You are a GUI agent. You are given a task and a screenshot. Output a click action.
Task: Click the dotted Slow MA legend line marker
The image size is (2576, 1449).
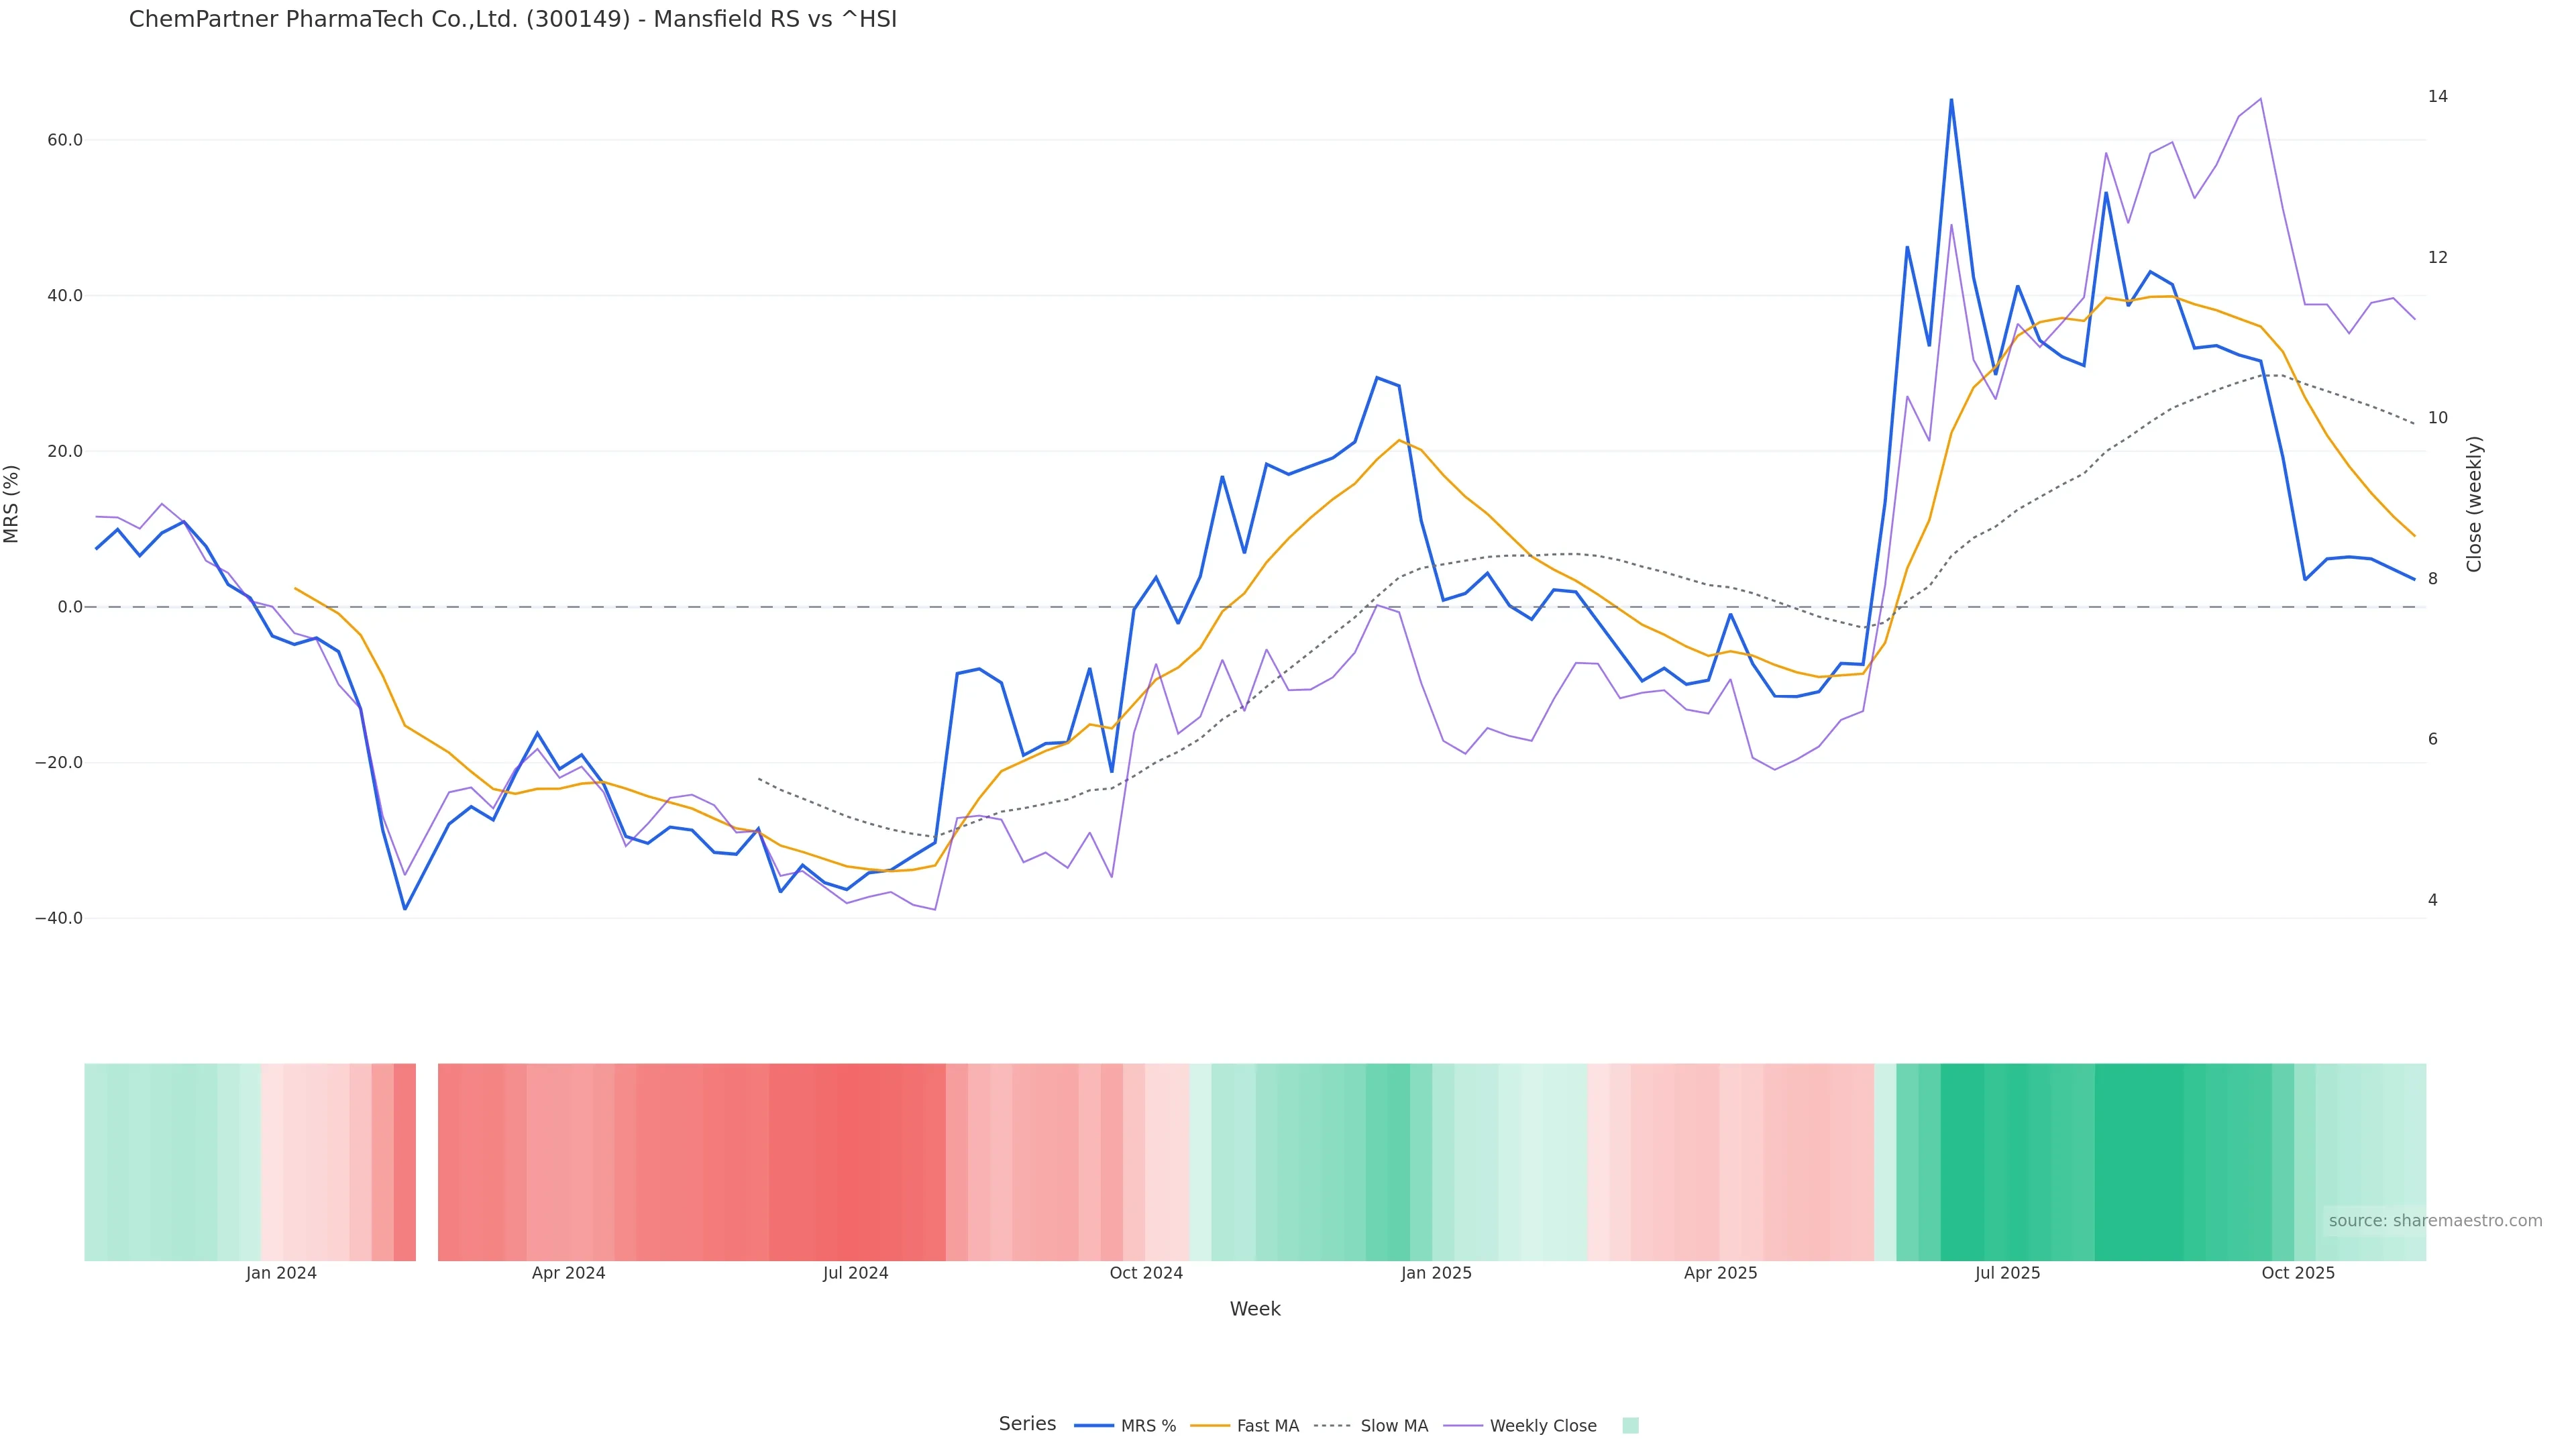(1333, 1426)
